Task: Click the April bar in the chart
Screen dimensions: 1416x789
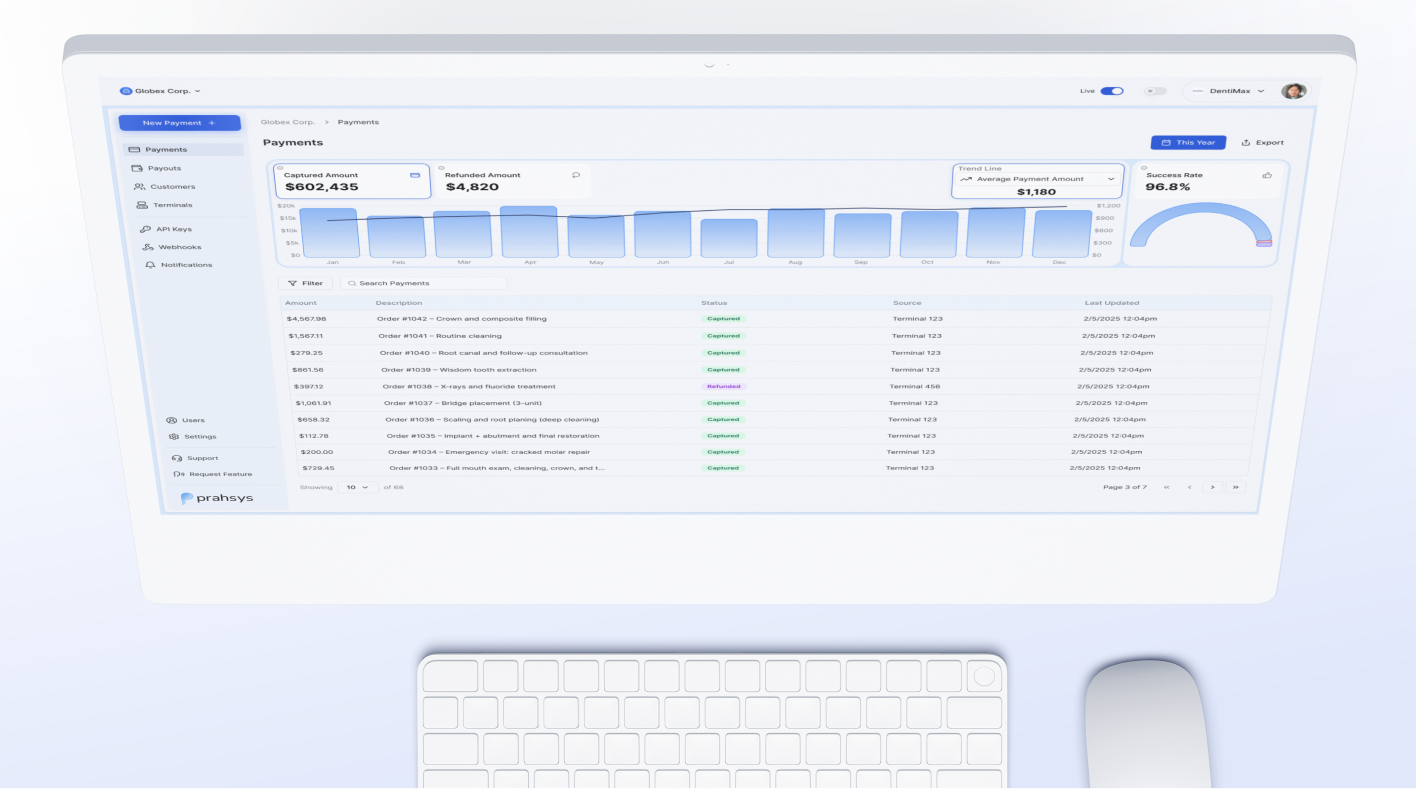Action: pos(529,232)
